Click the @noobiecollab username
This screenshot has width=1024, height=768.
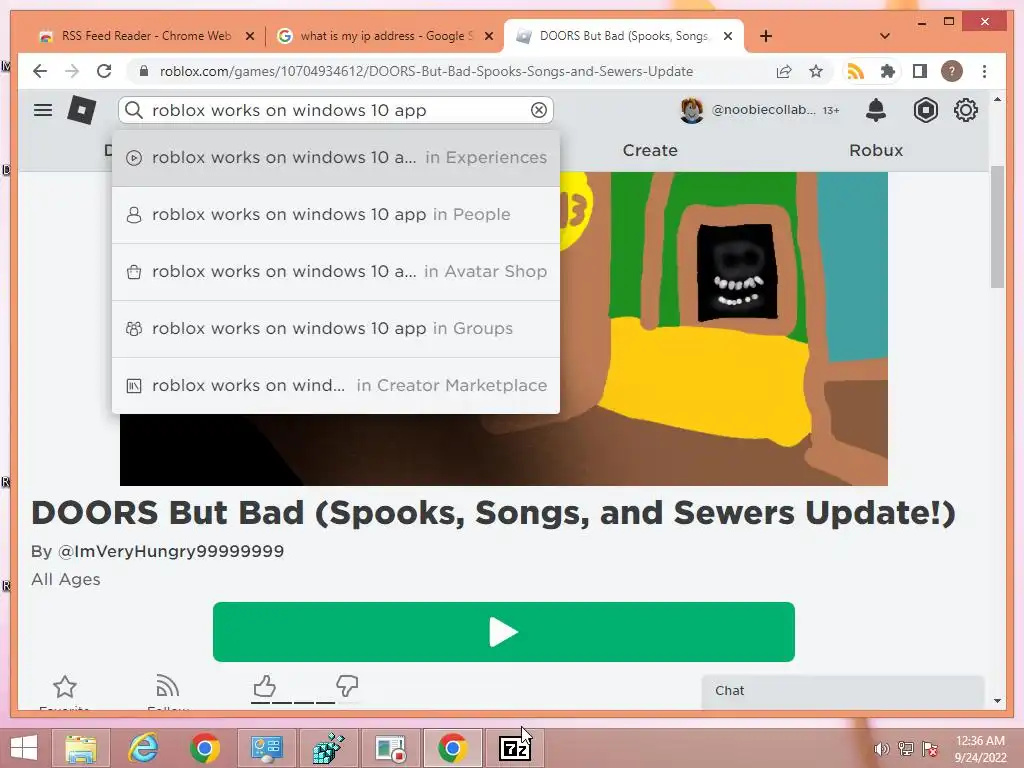763,110
